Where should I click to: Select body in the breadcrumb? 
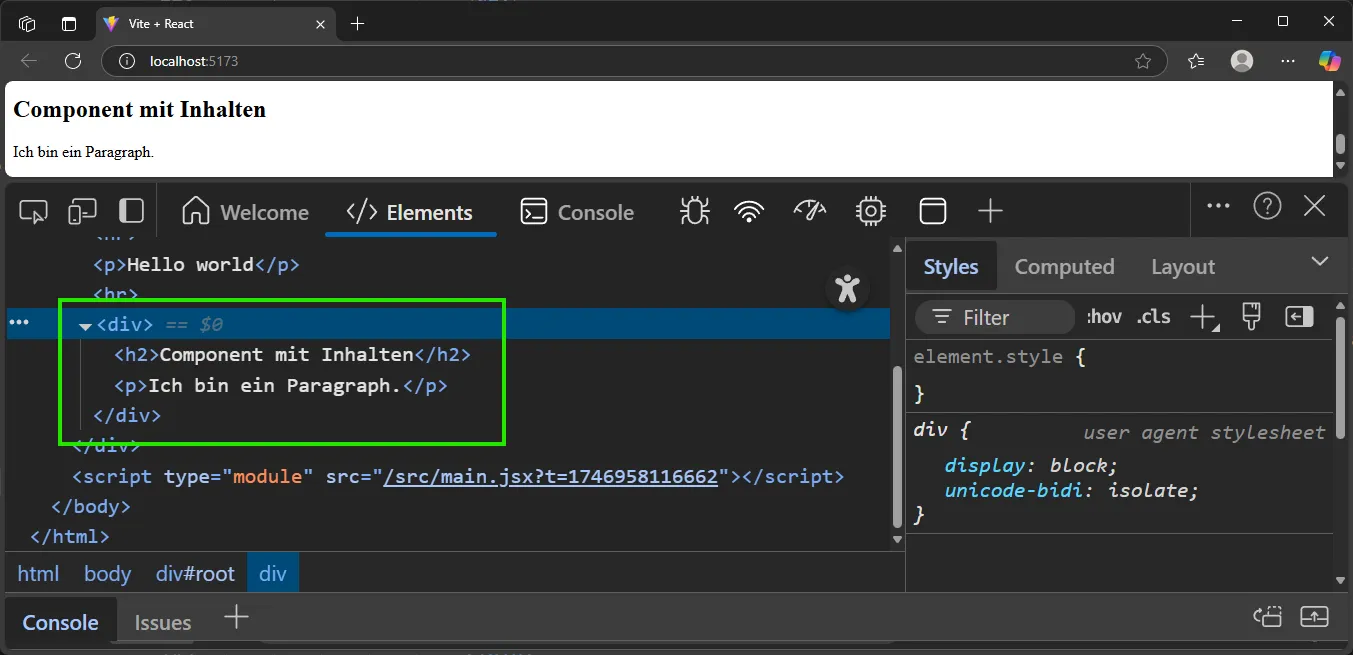click(x=107, y=574)
